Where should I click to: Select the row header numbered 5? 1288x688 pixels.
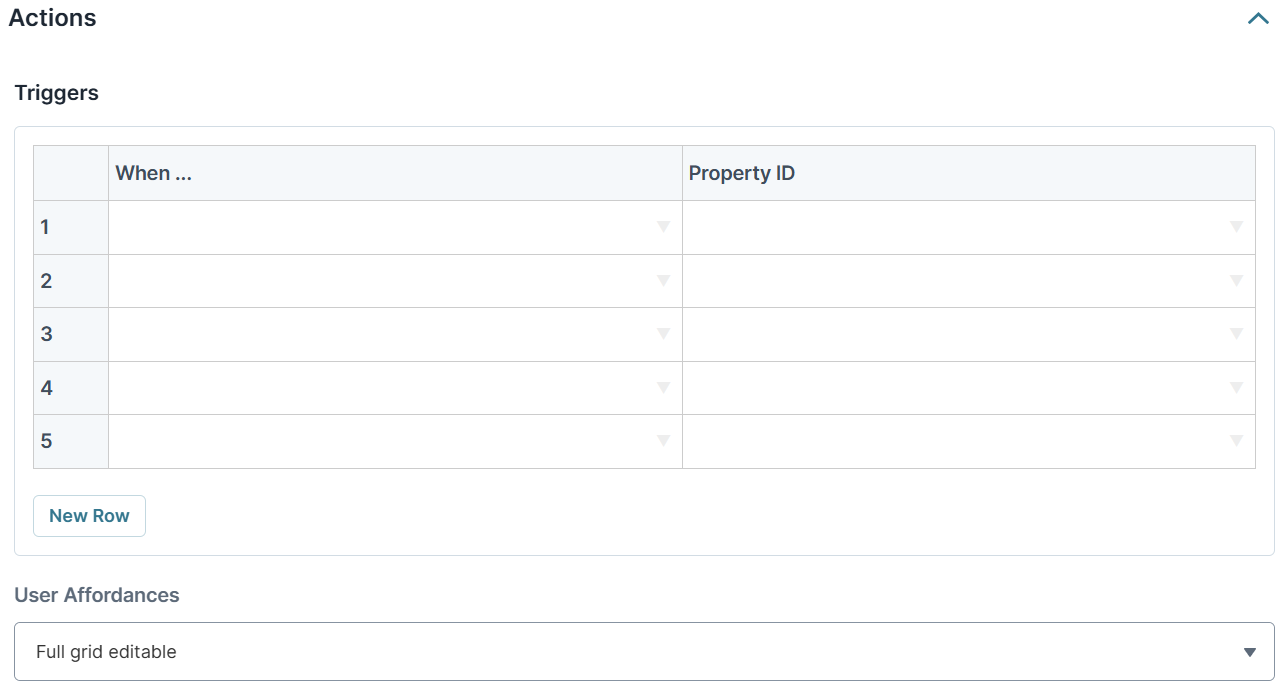pos(70,441)
